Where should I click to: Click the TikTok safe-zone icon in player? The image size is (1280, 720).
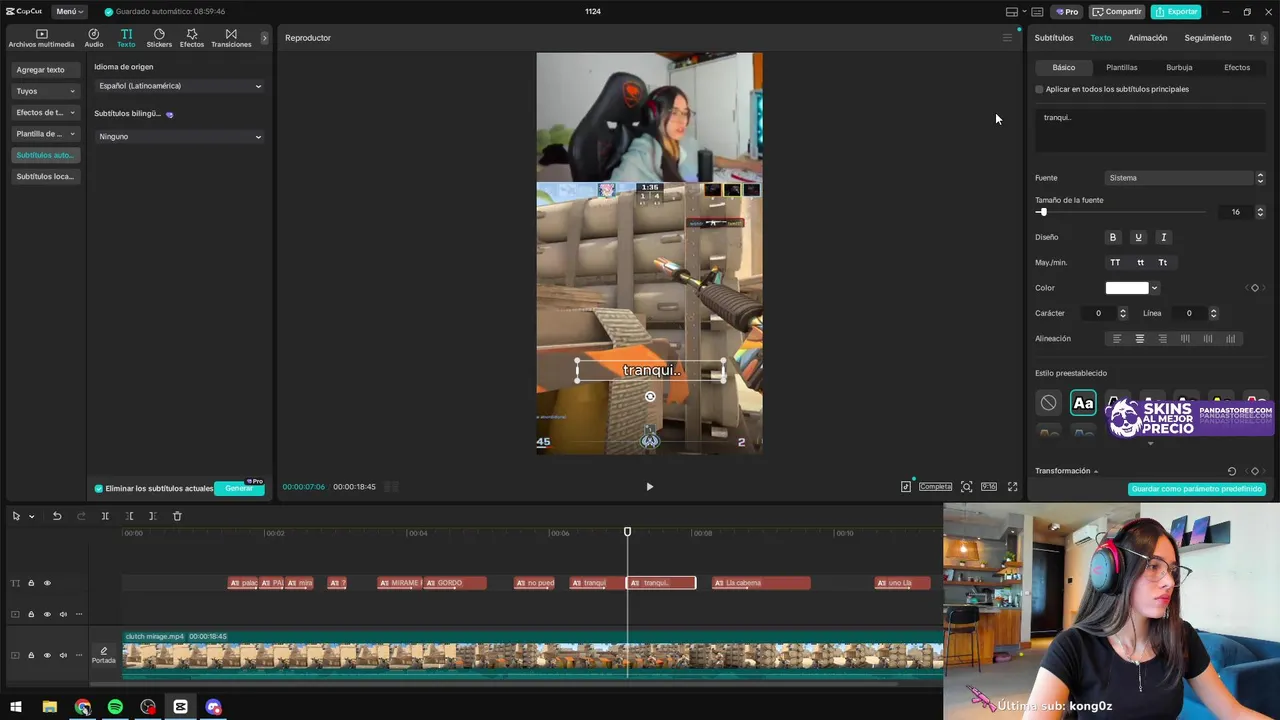click(x=906, y=486)
